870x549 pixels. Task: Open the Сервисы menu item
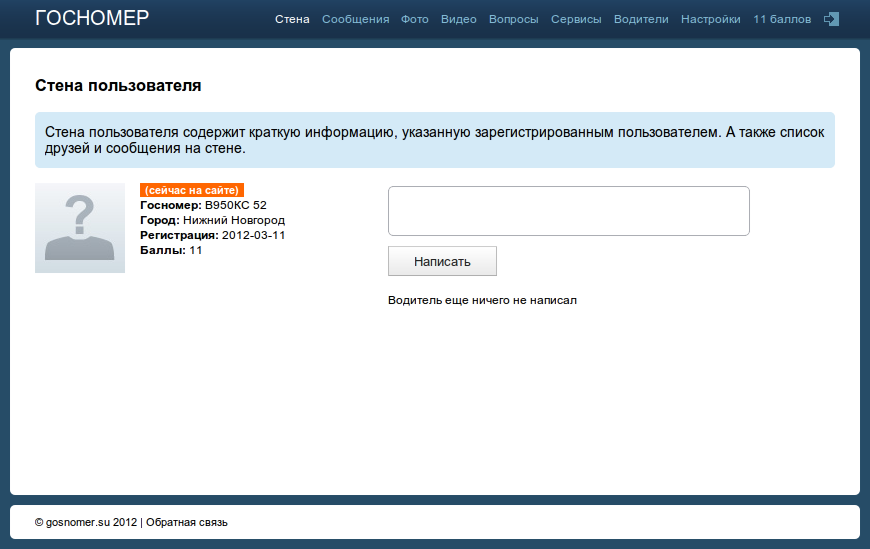576,19
